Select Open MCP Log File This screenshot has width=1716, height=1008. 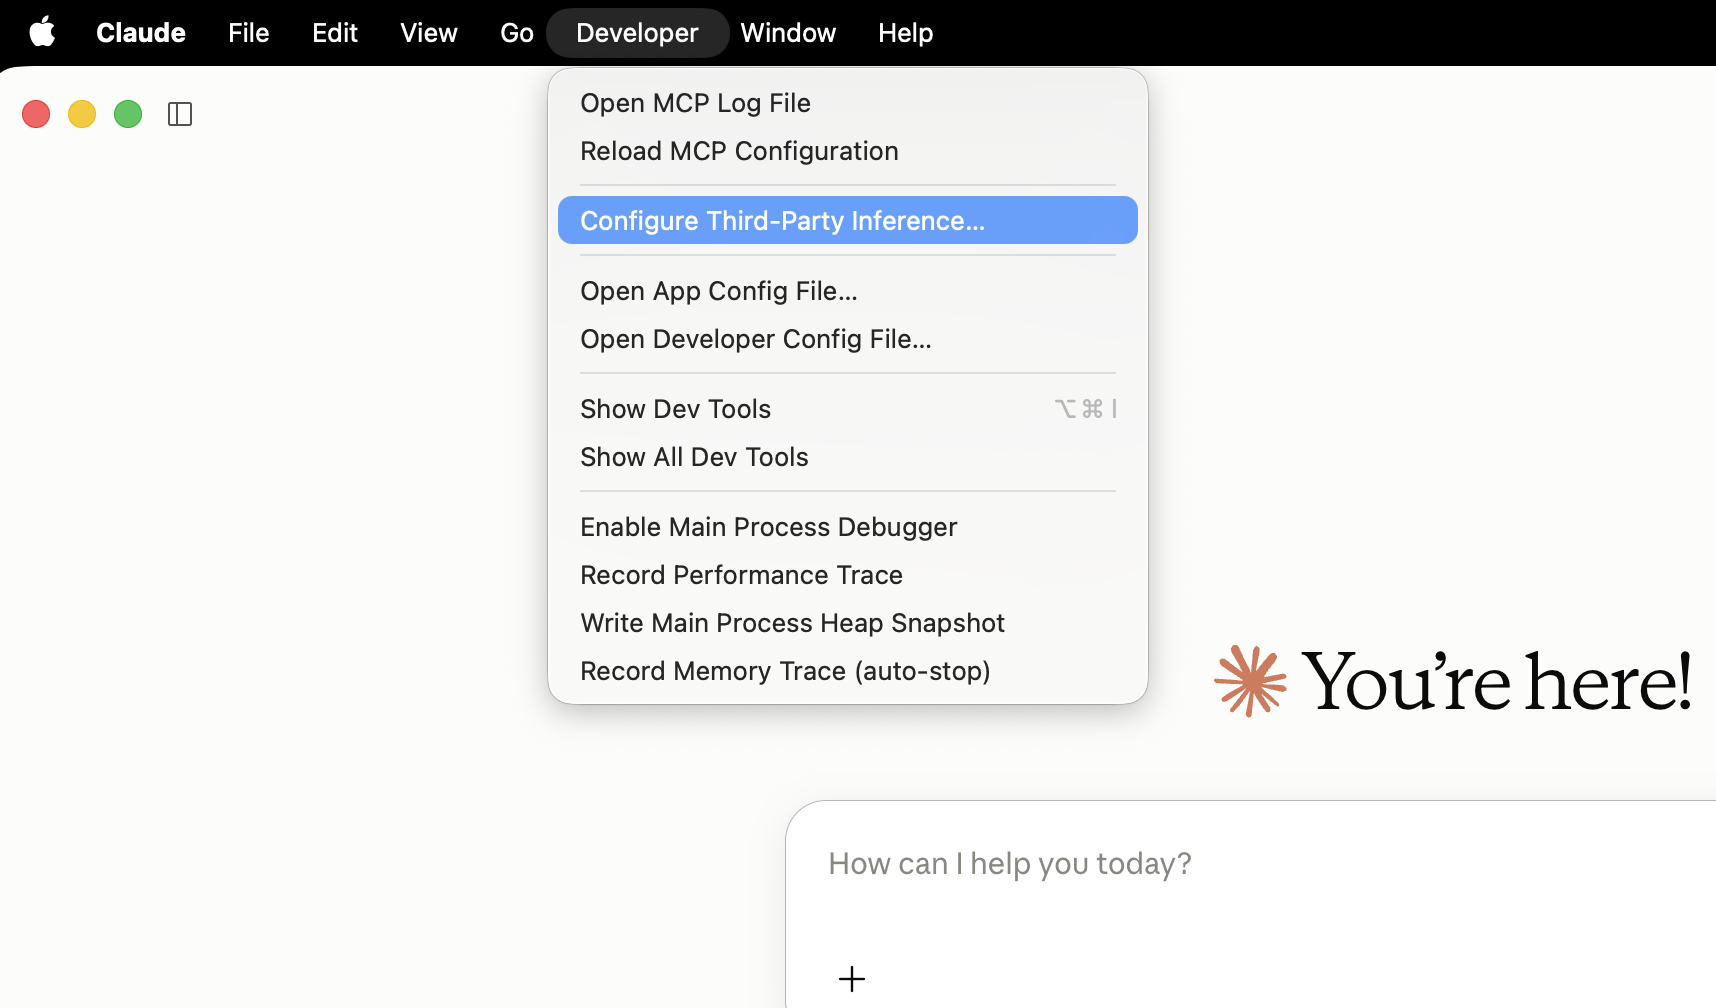pyautogui.click(x=848, y=103)
